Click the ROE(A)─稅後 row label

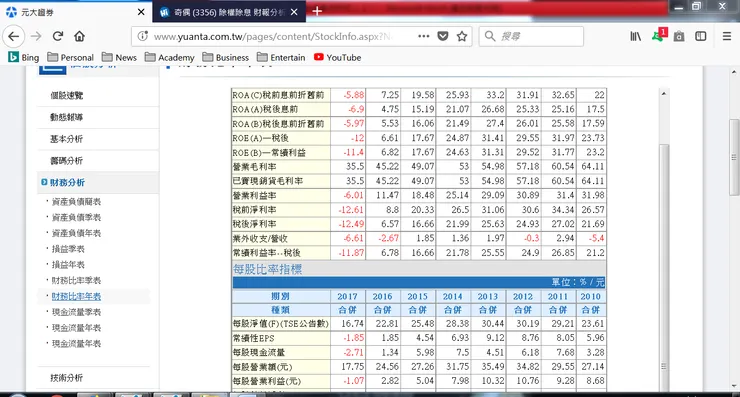(x=261, y=138)
